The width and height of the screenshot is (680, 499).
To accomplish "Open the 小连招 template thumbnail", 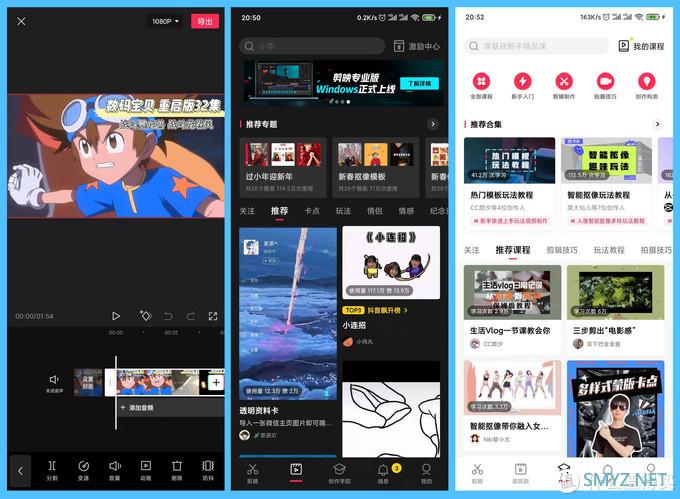I will (x=391, y=263).
